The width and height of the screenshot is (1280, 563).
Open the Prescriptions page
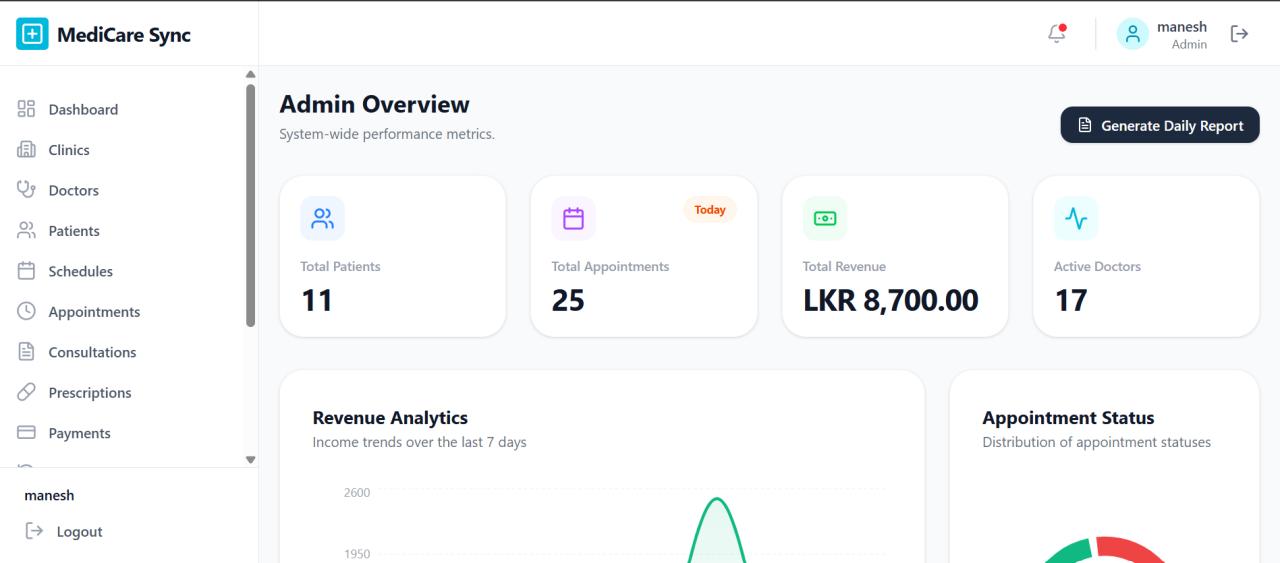90,393
